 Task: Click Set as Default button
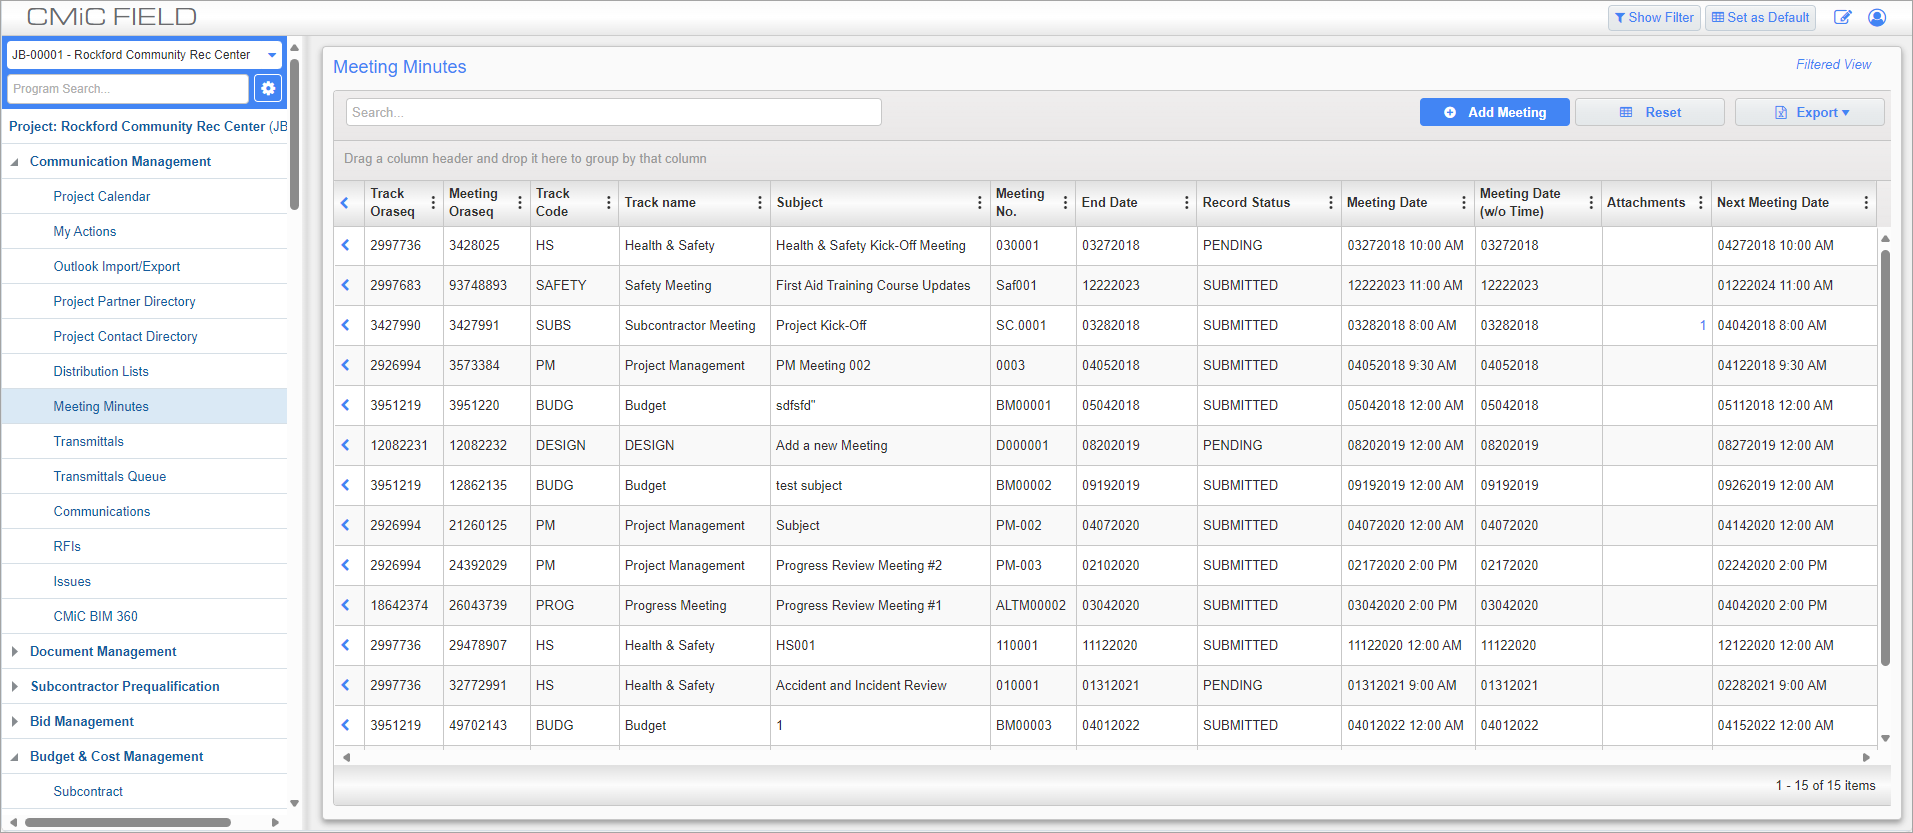1760,17
